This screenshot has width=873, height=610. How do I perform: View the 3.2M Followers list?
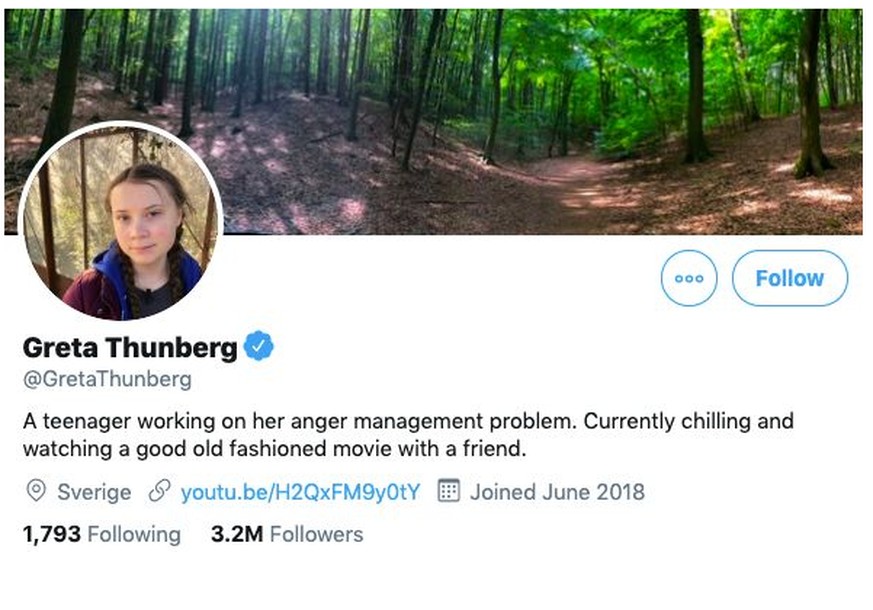pos(287,534)
